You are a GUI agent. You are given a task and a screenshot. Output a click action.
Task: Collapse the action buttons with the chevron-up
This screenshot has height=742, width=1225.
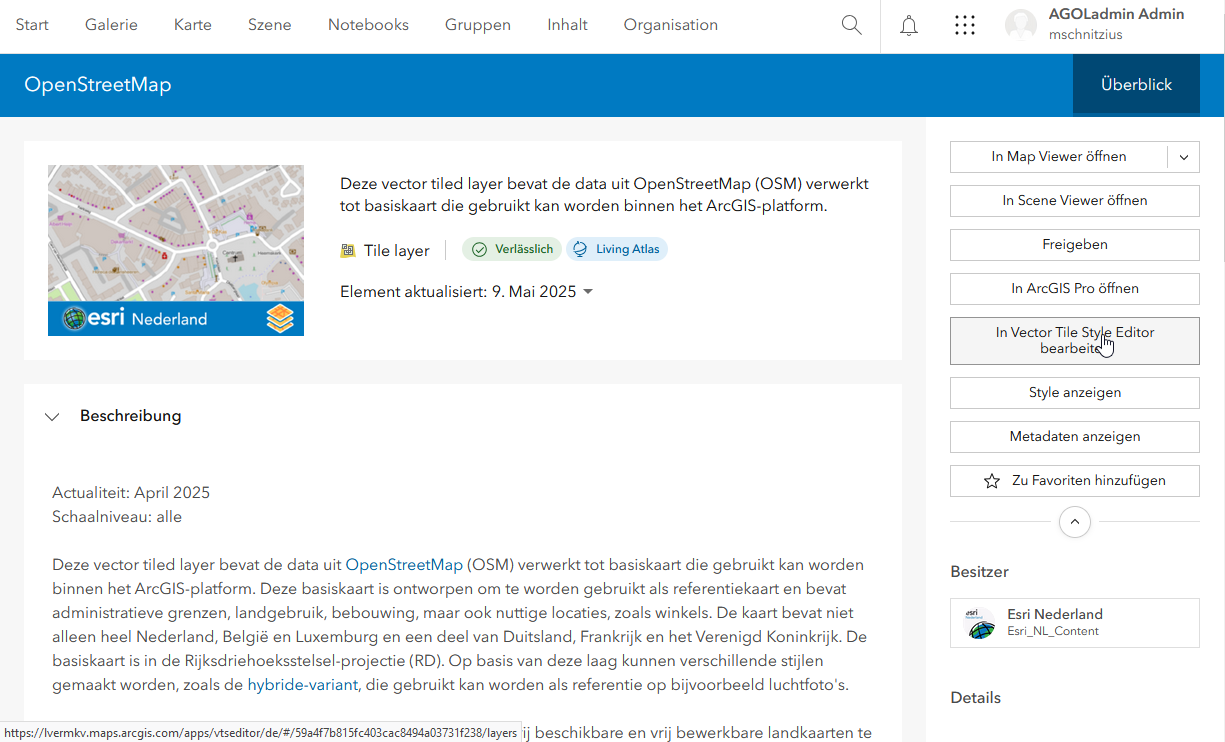1075,522
